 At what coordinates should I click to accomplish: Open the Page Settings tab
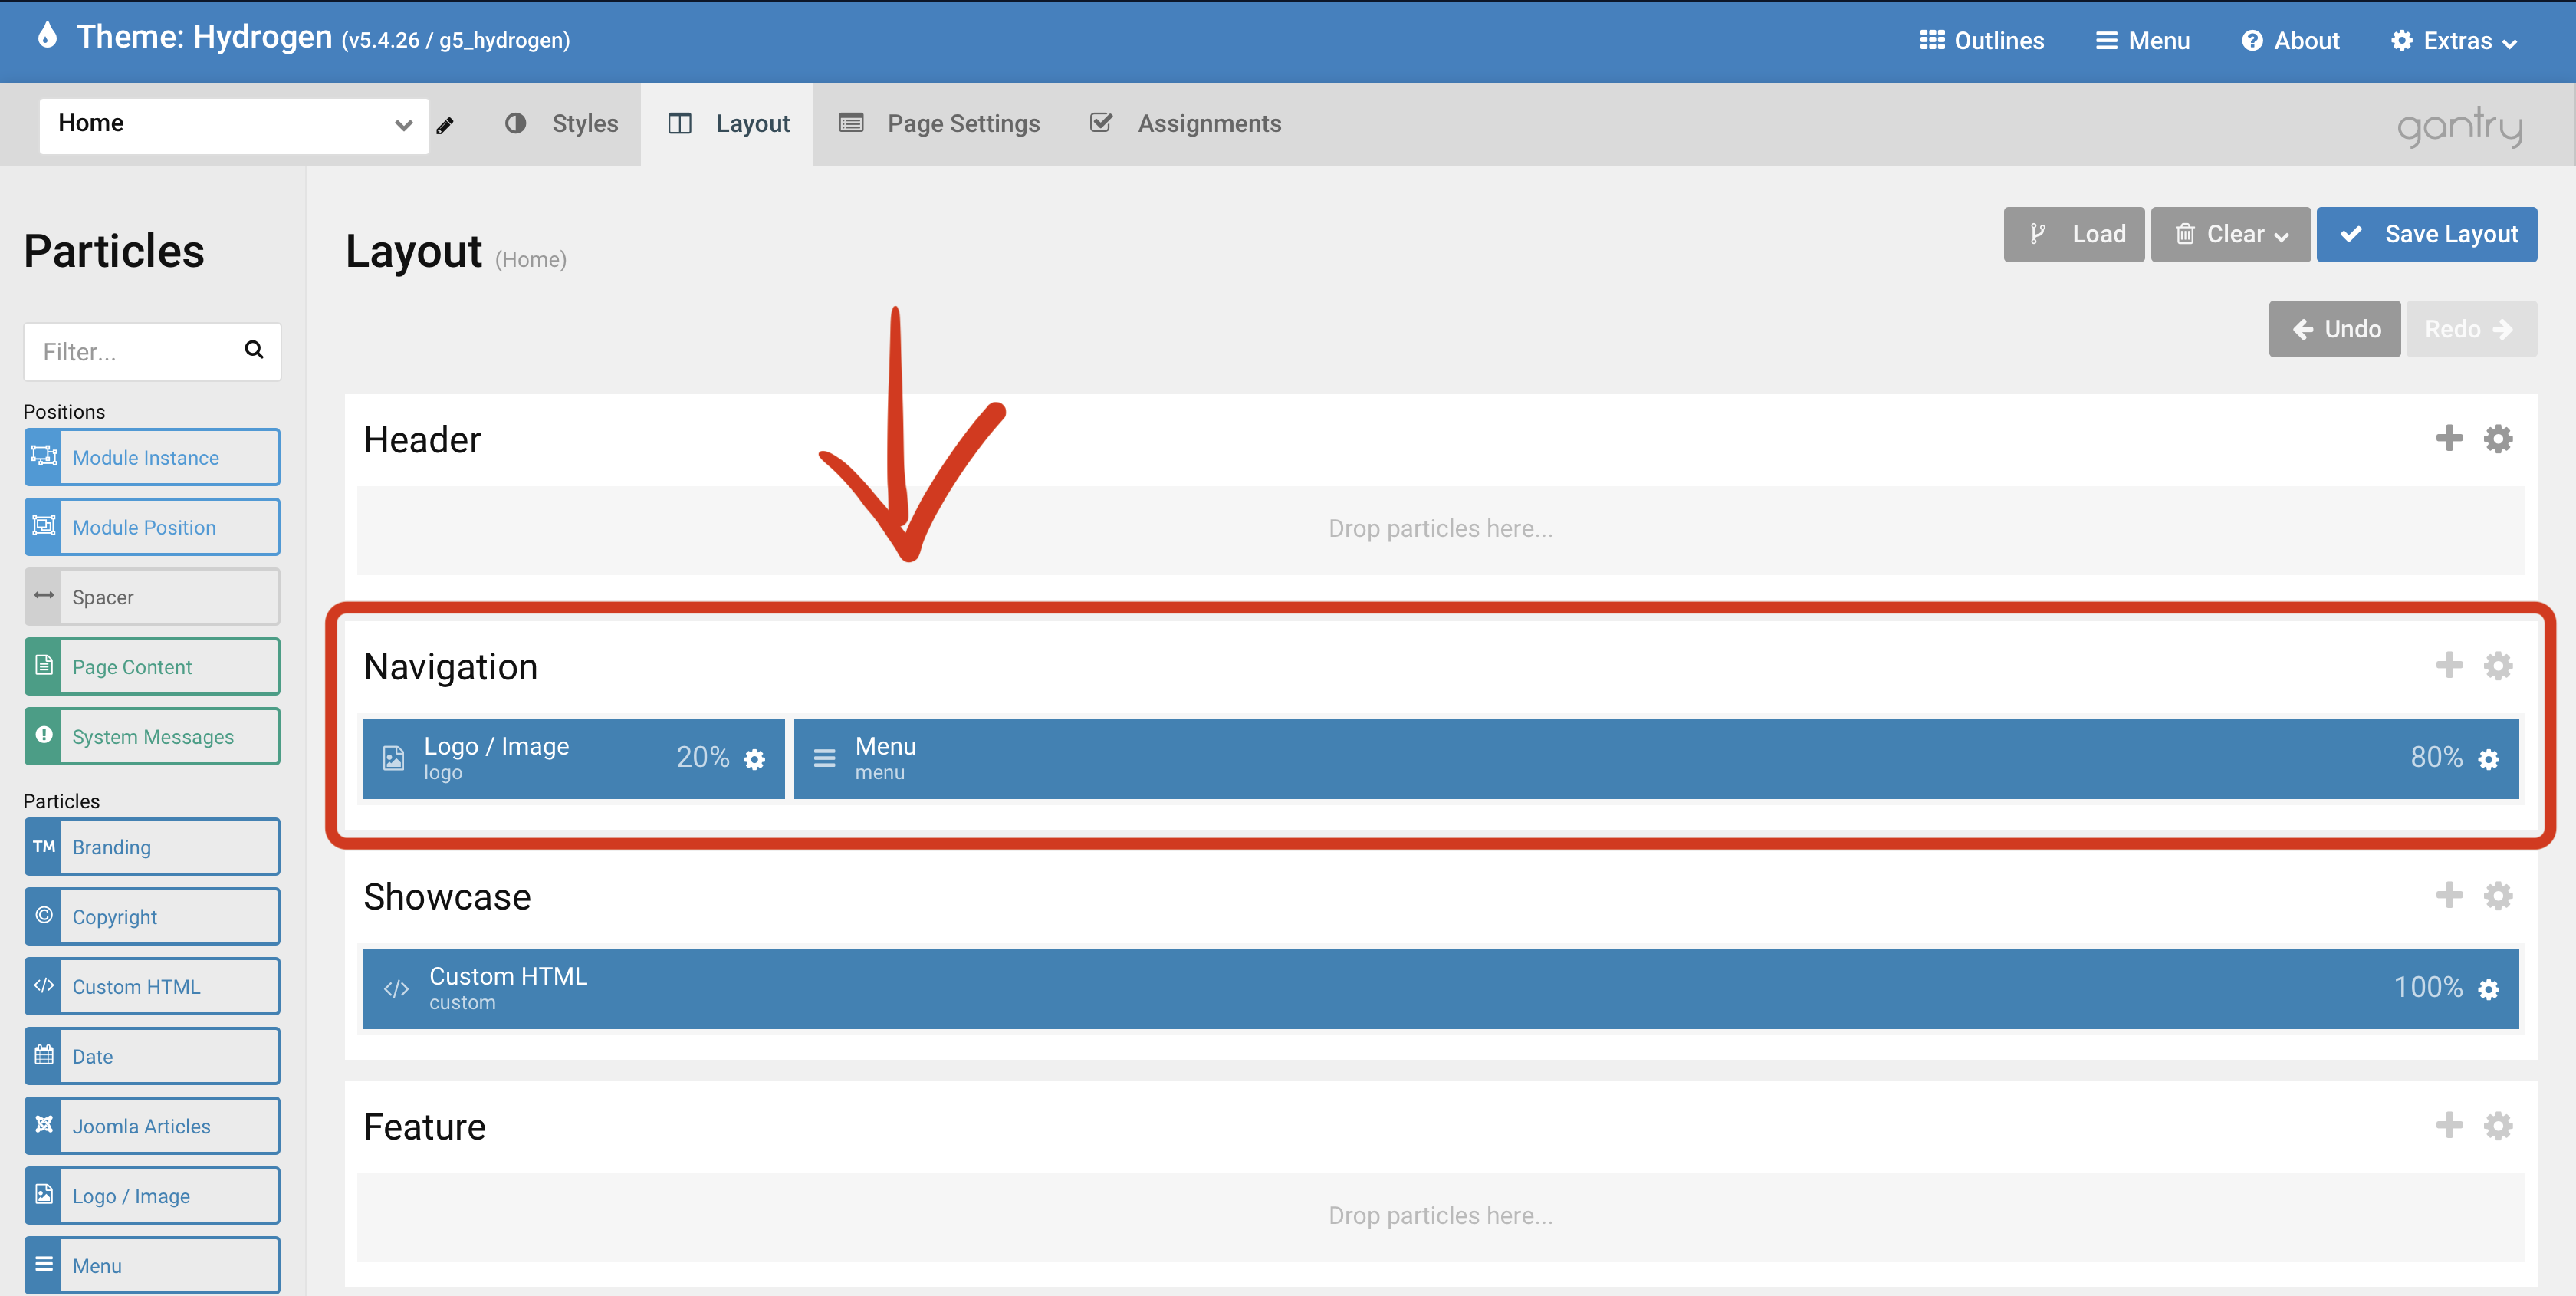click(x=940, y=124)
